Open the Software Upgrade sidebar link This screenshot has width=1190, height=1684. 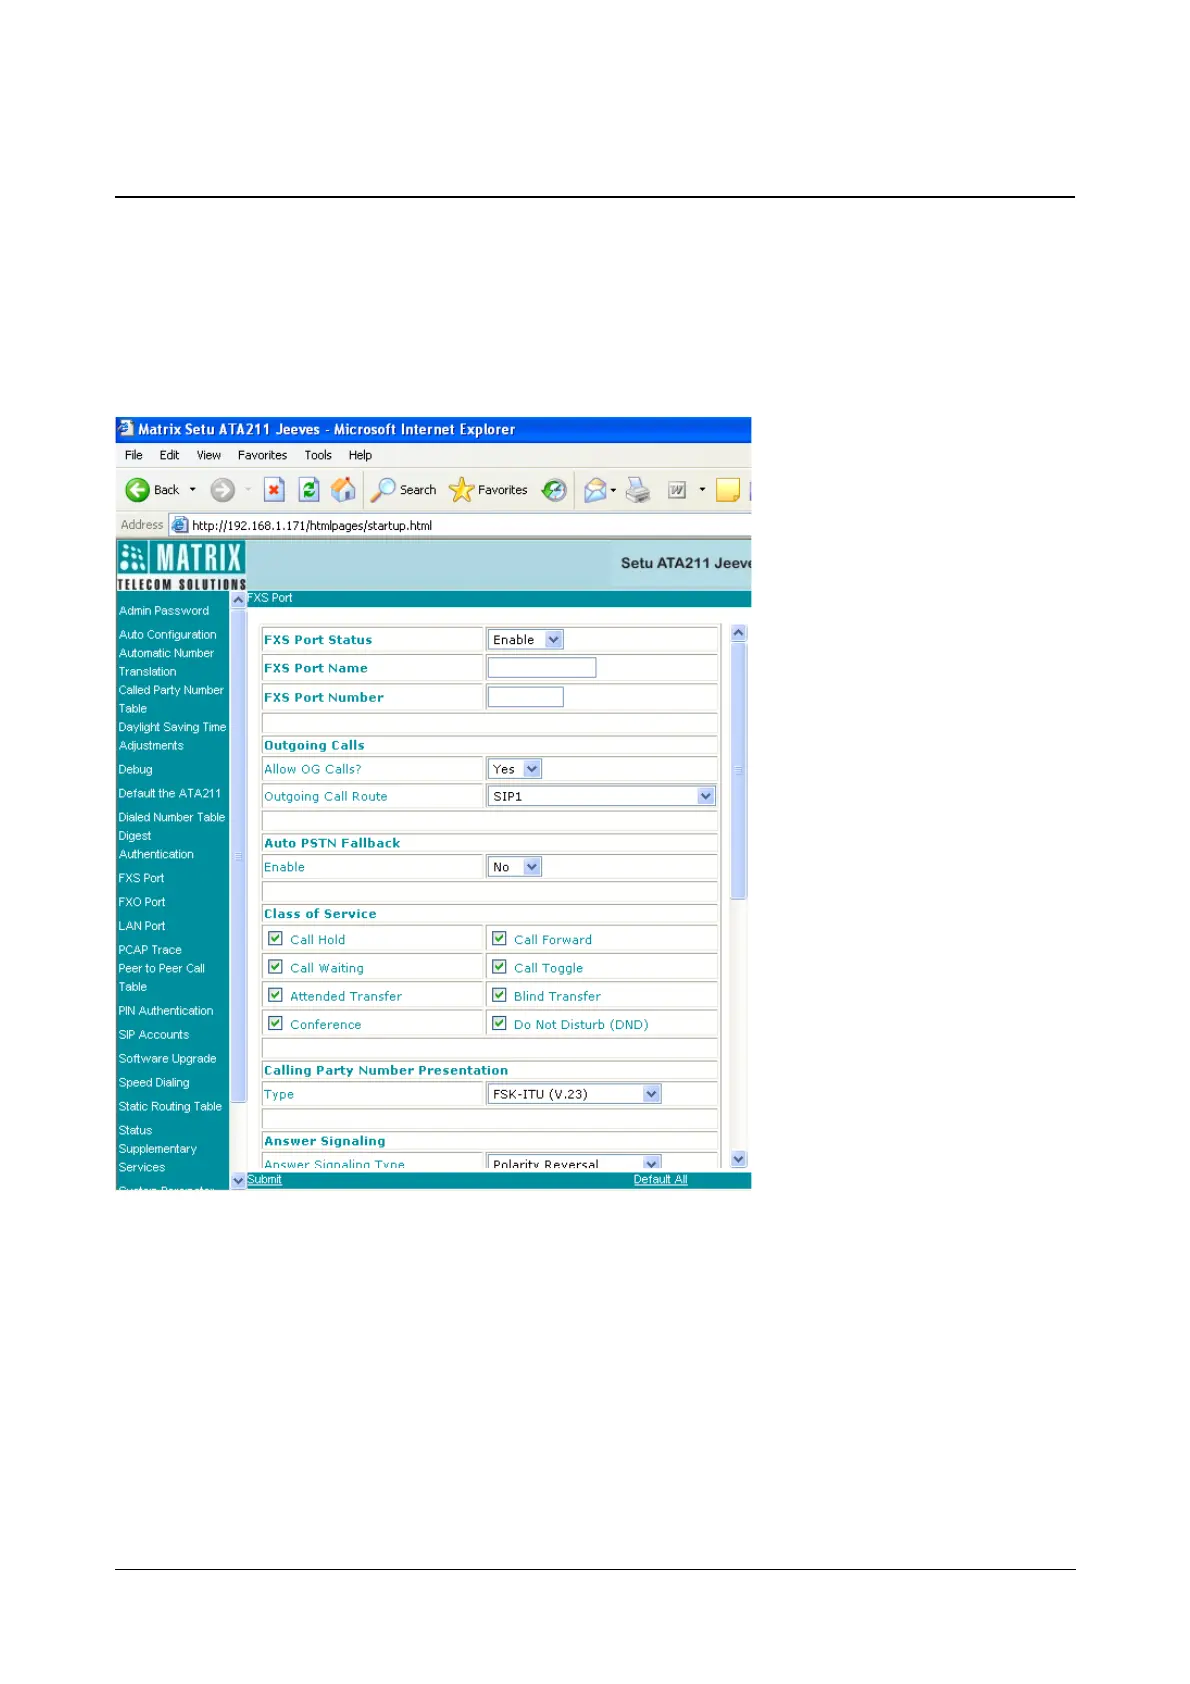(167, 1059)
